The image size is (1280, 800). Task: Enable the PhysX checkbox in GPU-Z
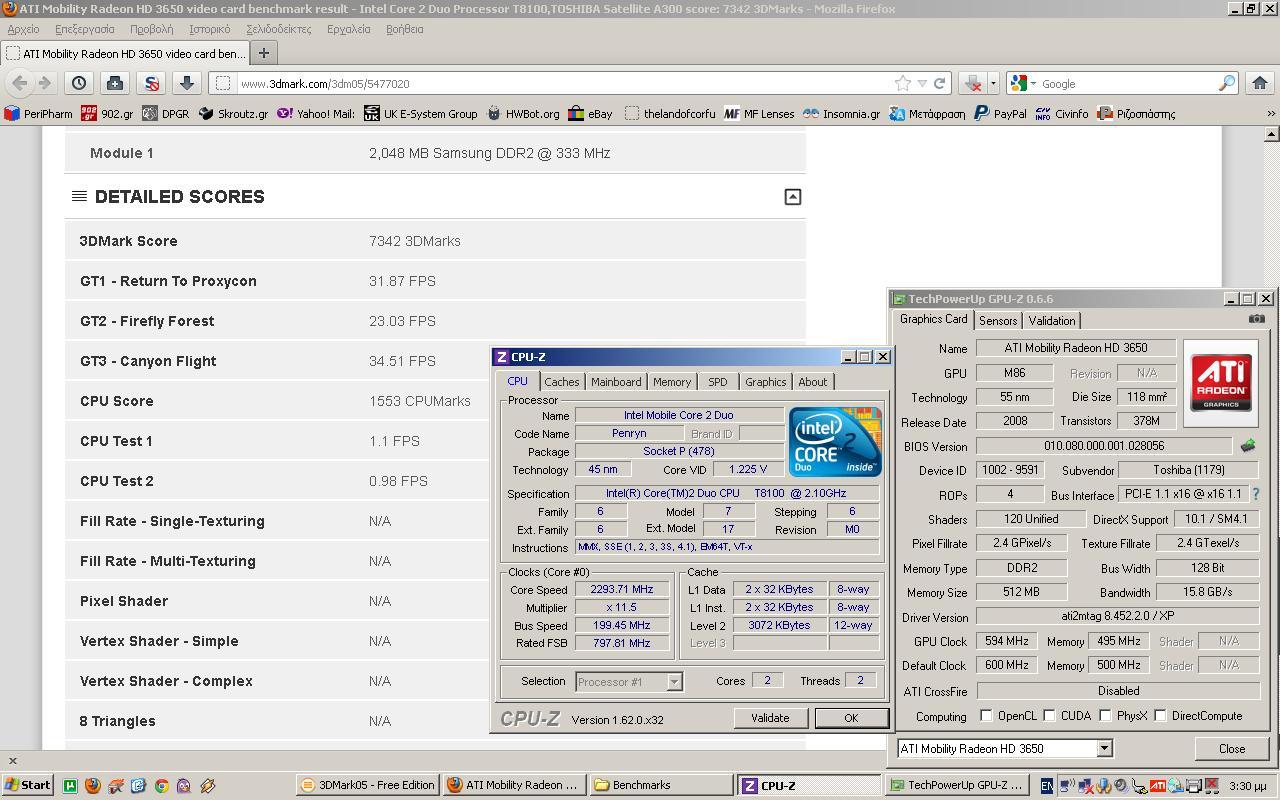pyautogui.click(x=1105, y=716)
